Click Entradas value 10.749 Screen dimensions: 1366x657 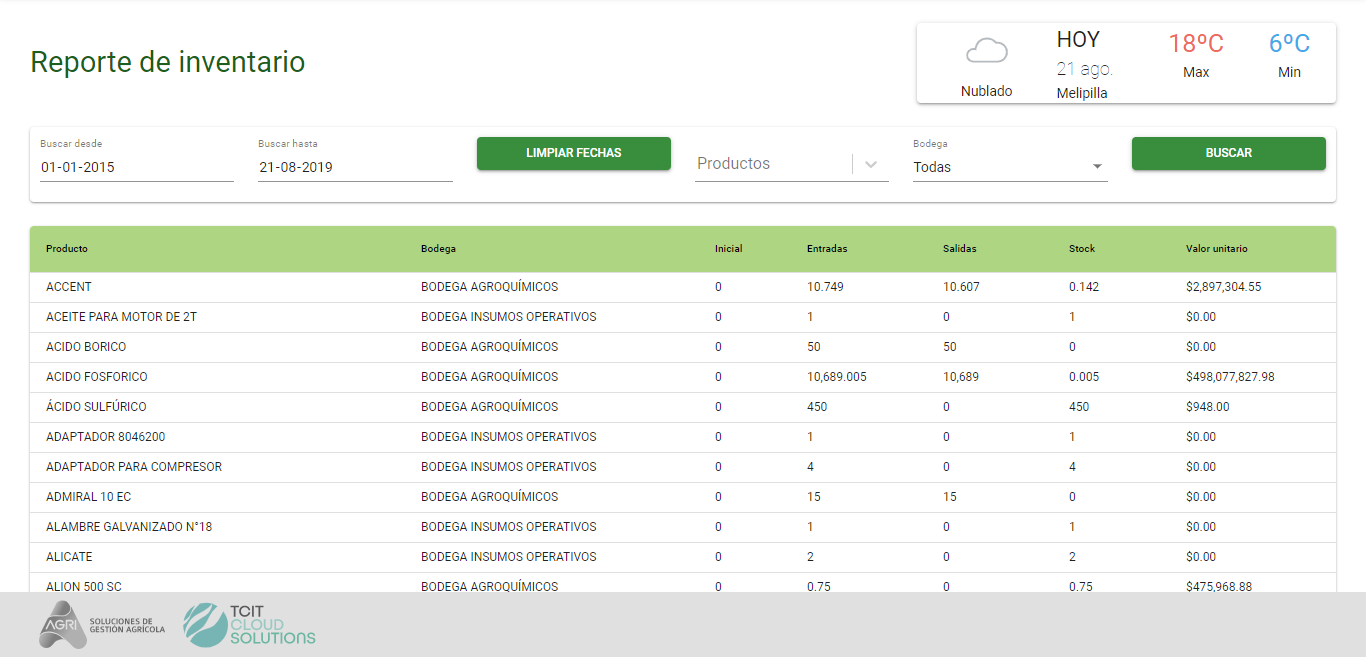pos(825,287)
